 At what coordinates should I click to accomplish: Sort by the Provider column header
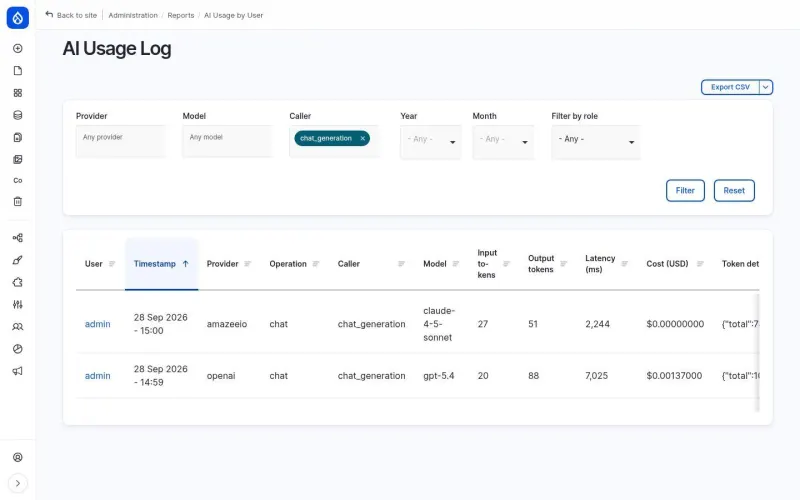pyautogui.click(x=222, y=264)
